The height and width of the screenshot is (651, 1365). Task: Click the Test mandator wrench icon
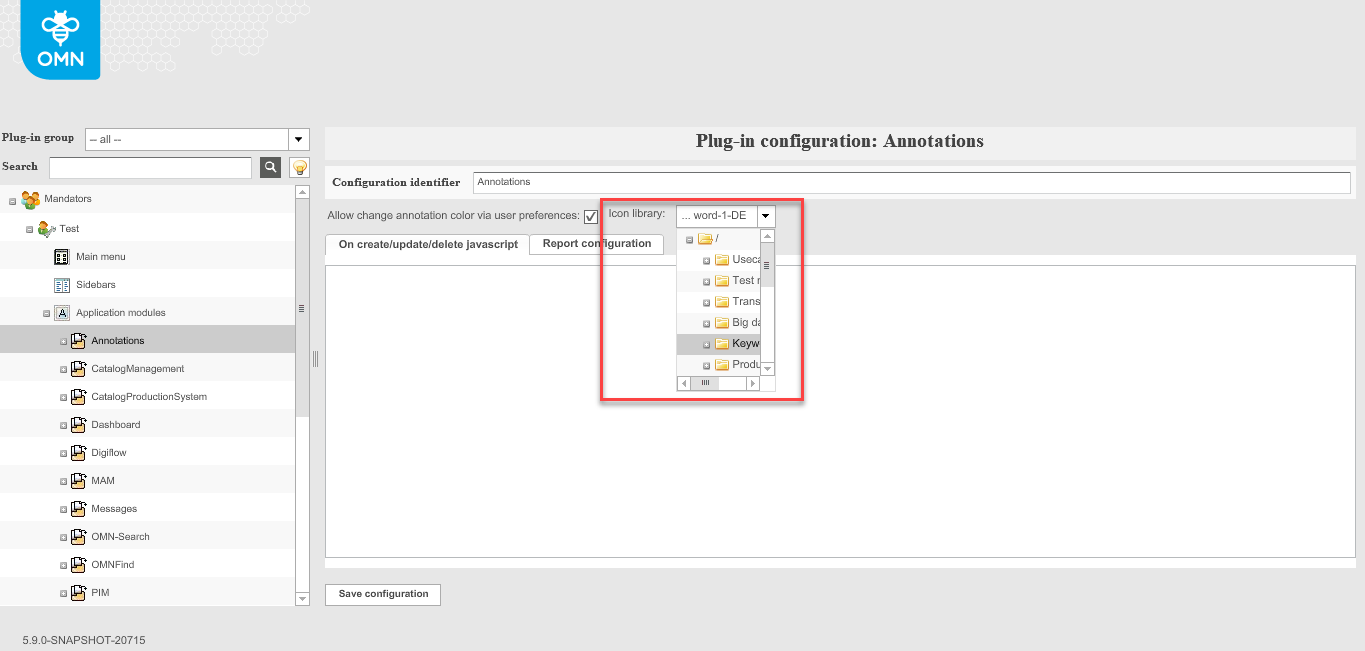tap(47, 228)
